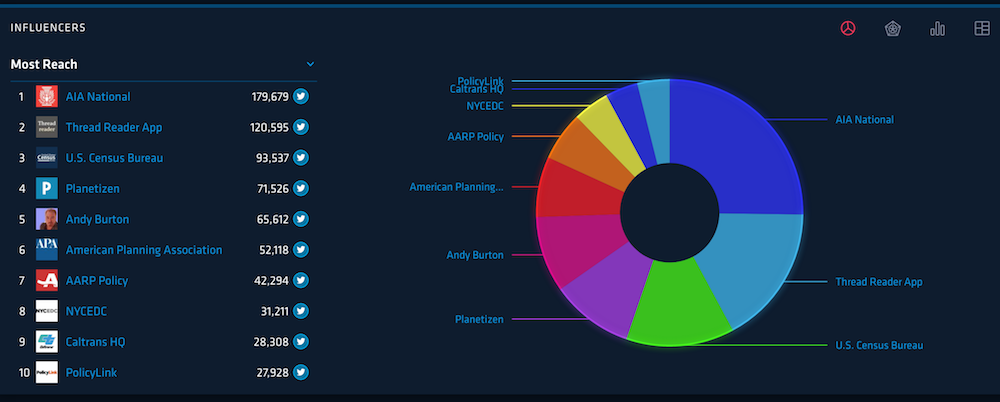Image resolution: width=1000 pixels, height=402 pixels.
Task: Open Thread Reader App avatar thumbnail
Action: pos(47,127)
